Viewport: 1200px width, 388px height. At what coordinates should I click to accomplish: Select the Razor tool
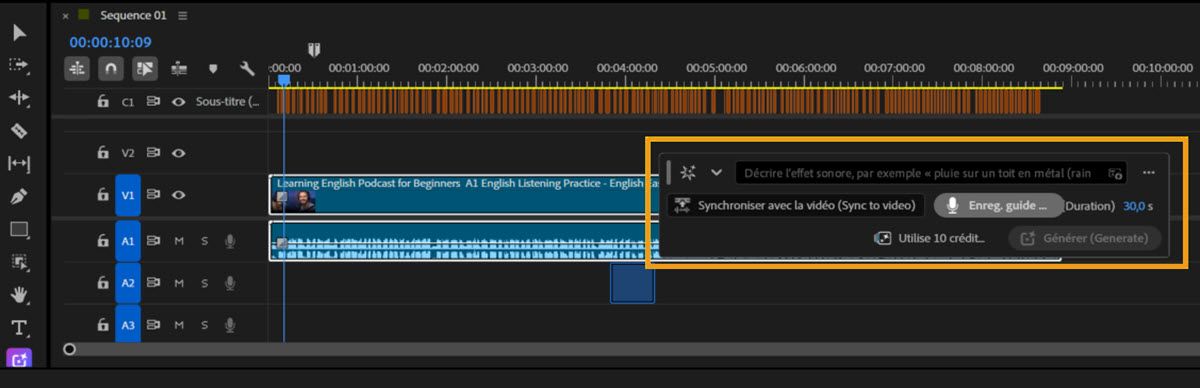tap(20, 131)
